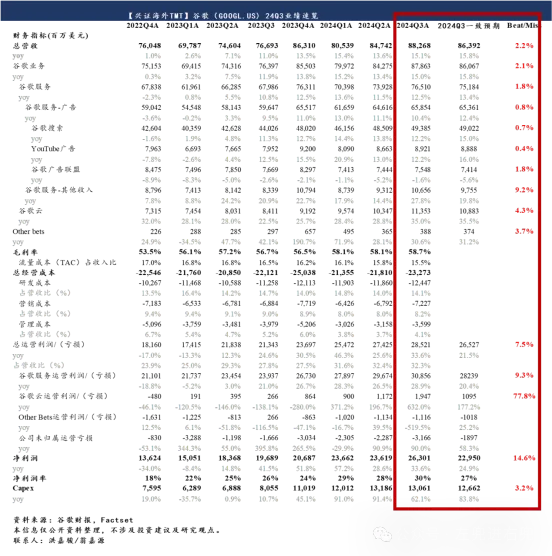The width and height of the screenshot is (552, 556).
Task: Select the 总经营成本 row label
Action: click(x=34, y=273)
